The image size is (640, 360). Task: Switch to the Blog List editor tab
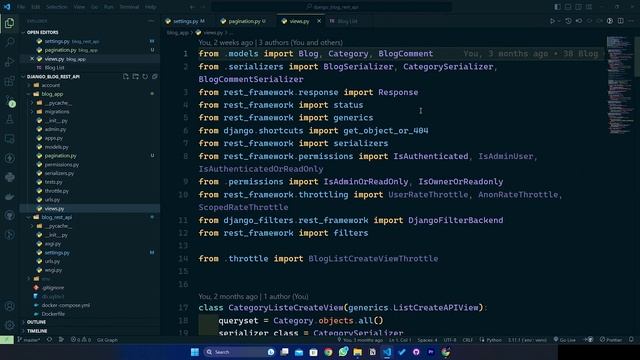coord(348,21)
